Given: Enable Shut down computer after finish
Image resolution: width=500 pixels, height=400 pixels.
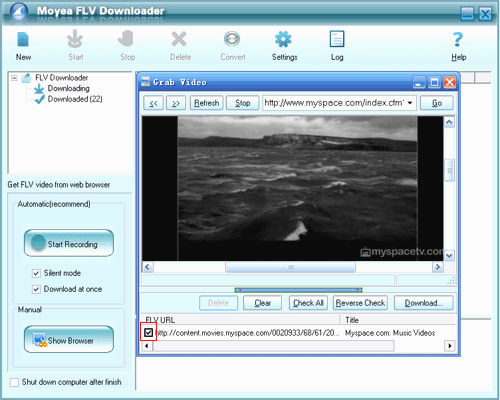Looking at the screenshot, I should coord(14,382).
